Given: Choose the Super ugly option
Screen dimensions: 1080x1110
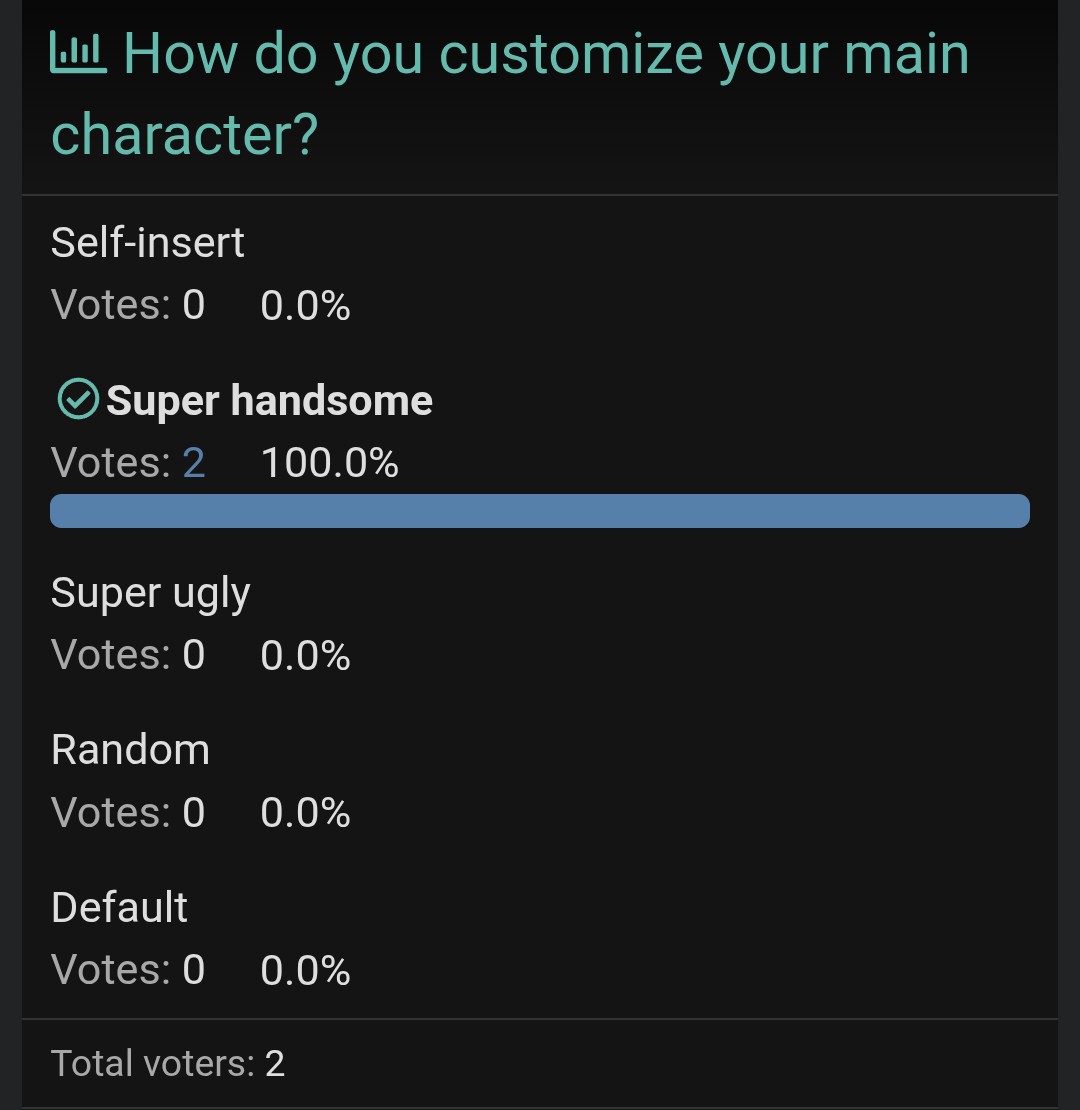Looking at the screenshot, I should click(x=150, y=593).
